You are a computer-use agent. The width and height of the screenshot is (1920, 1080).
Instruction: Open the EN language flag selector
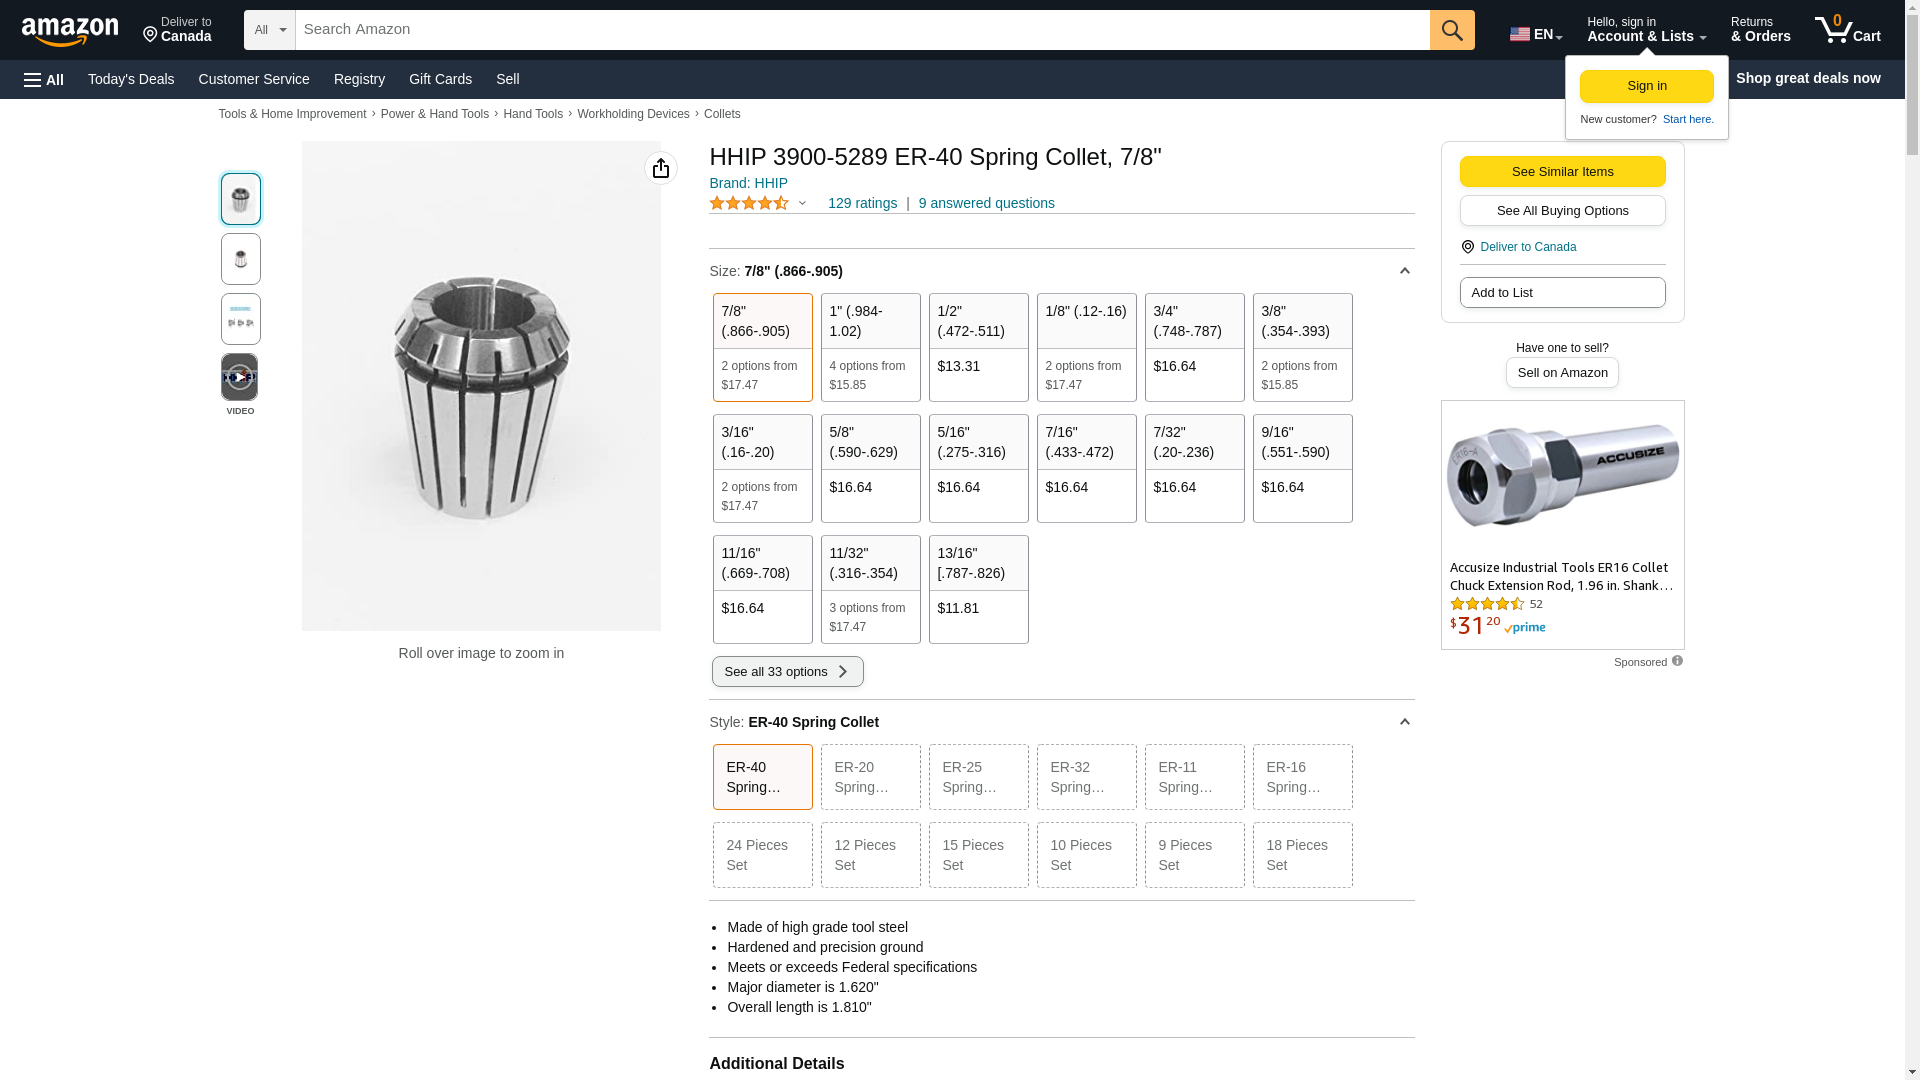pyautogui.click(x=1535, y=34)
